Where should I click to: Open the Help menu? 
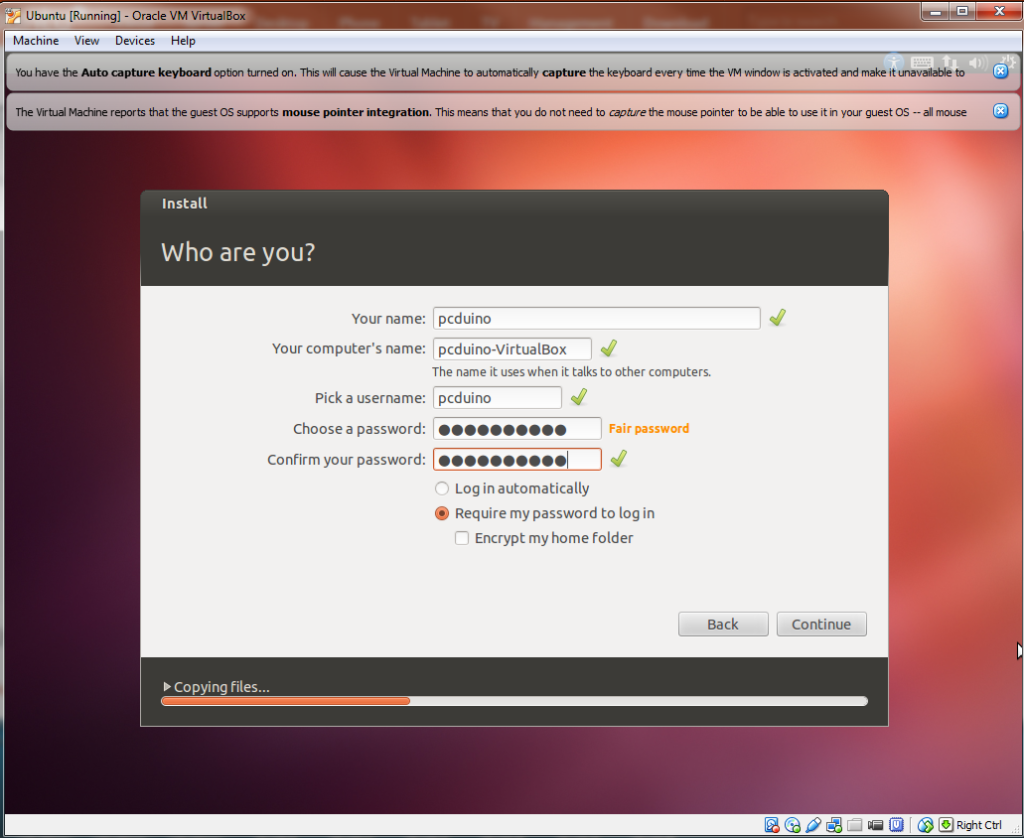click(x=183, y=40)
